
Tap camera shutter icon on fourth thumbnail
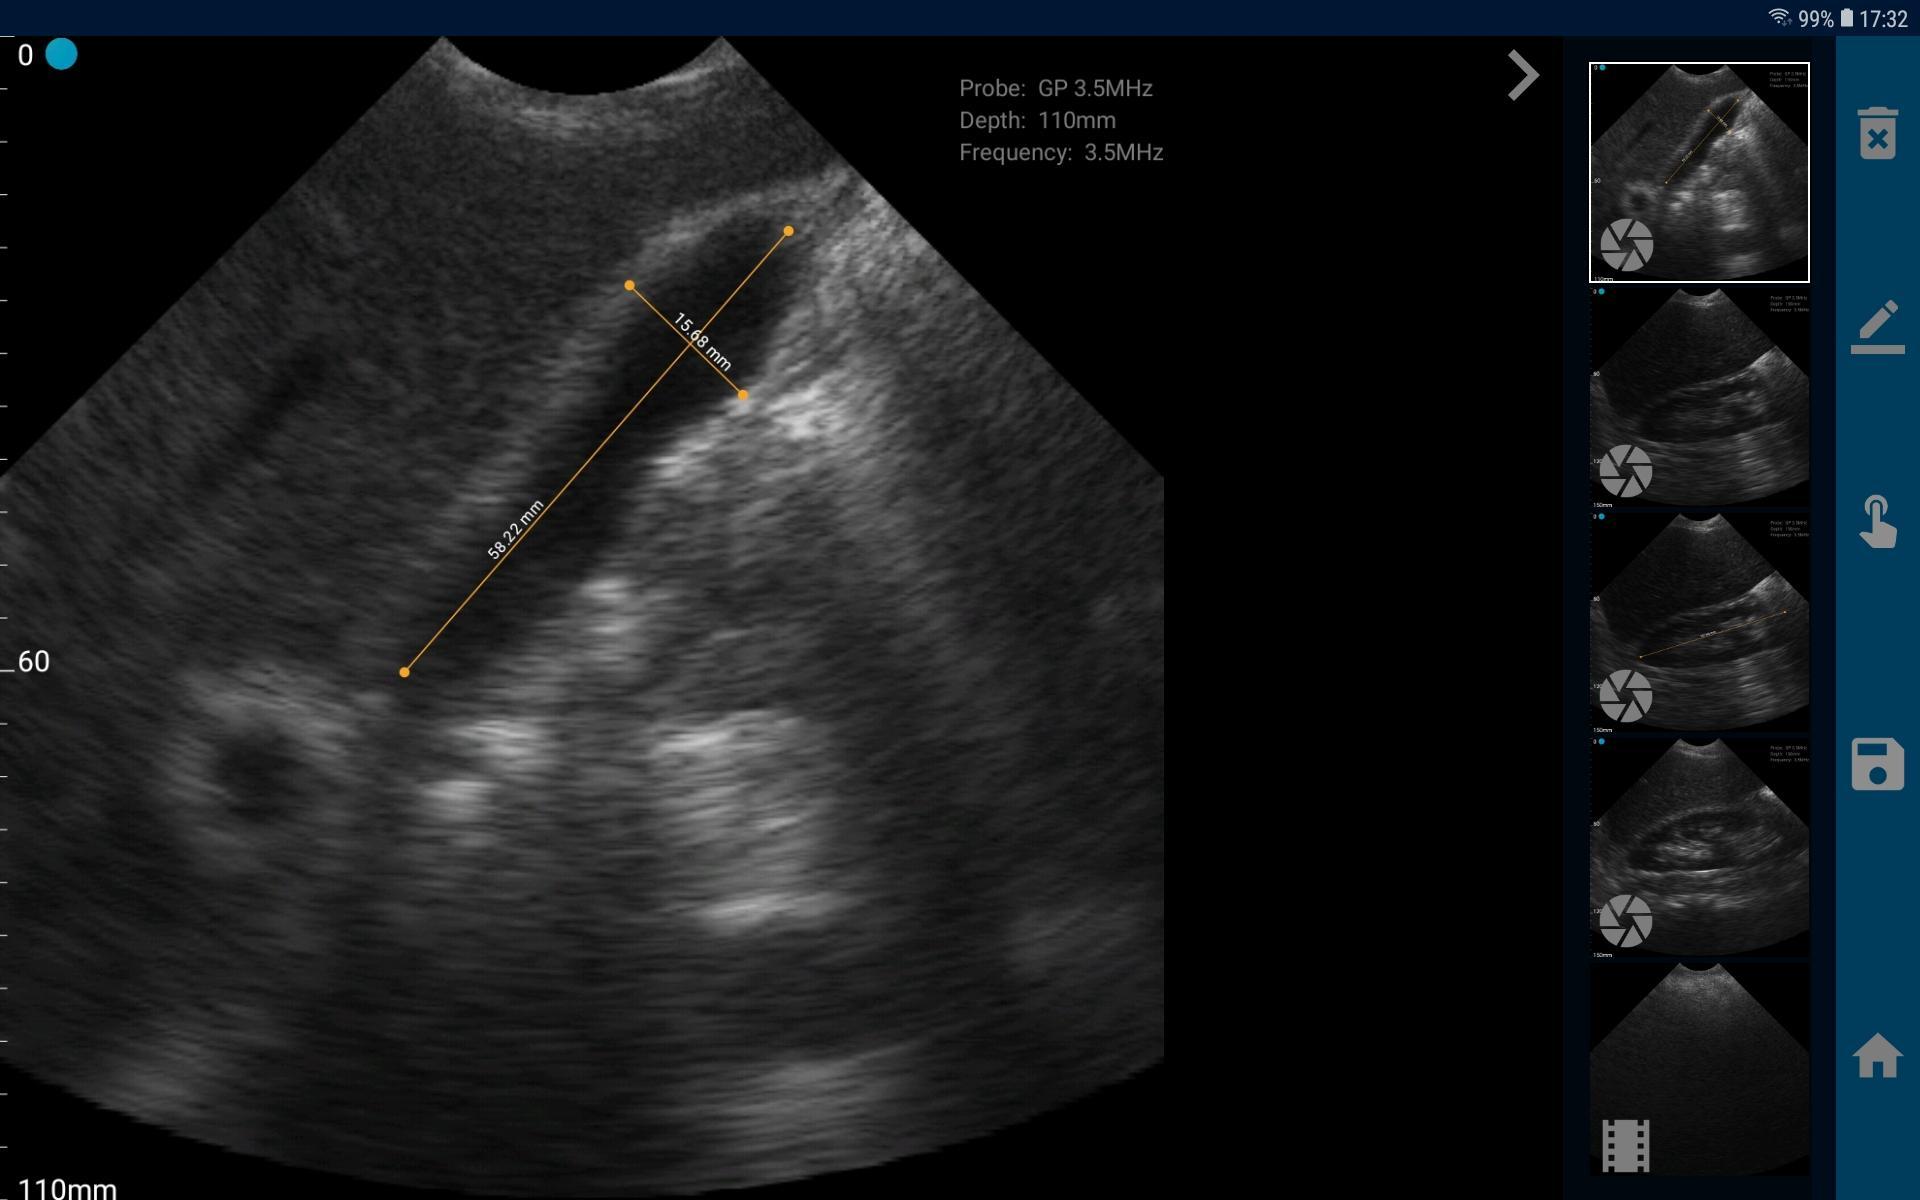[x=1625, y=920]
